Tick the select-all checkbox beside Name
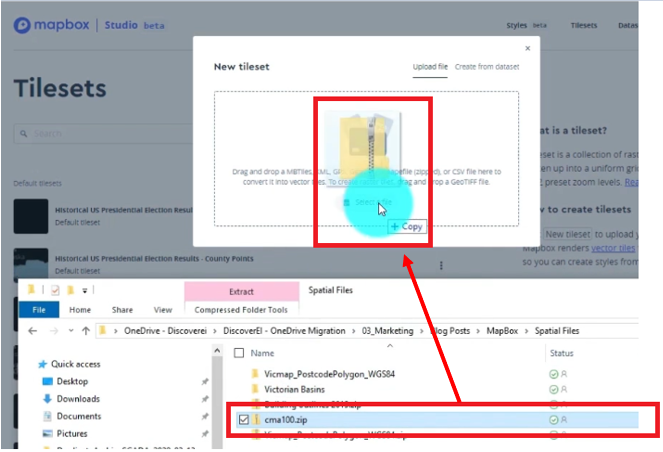 pyautogui.click(x=238, y=353)
